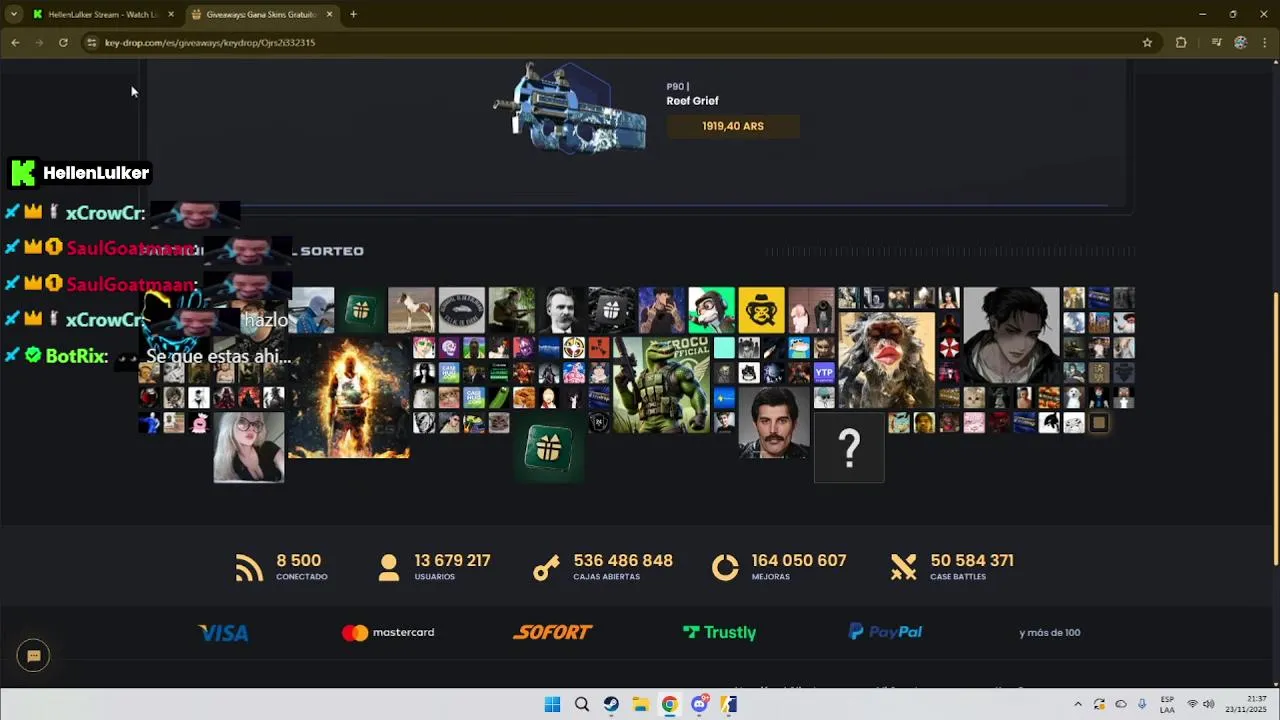Open the media controls icon
This screenshot has height=720, width=1280.
click(x=1216, y=42)
